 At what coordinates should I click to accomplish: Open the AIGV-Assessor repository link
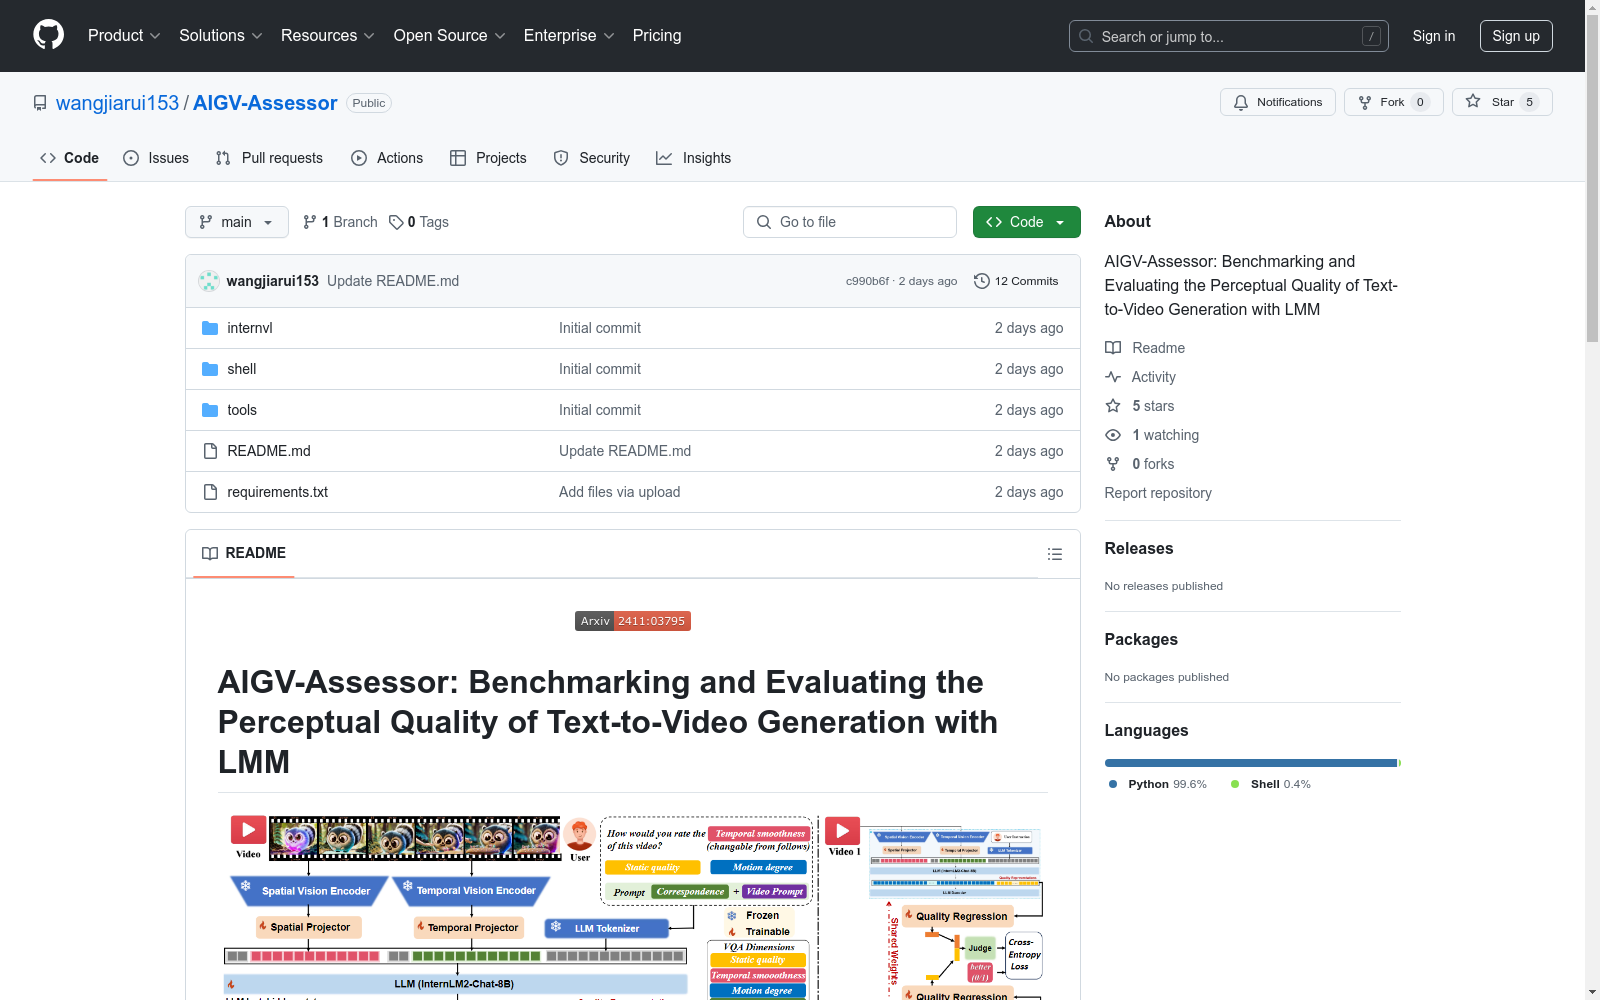pyautogui.click(x=265, y=103)
